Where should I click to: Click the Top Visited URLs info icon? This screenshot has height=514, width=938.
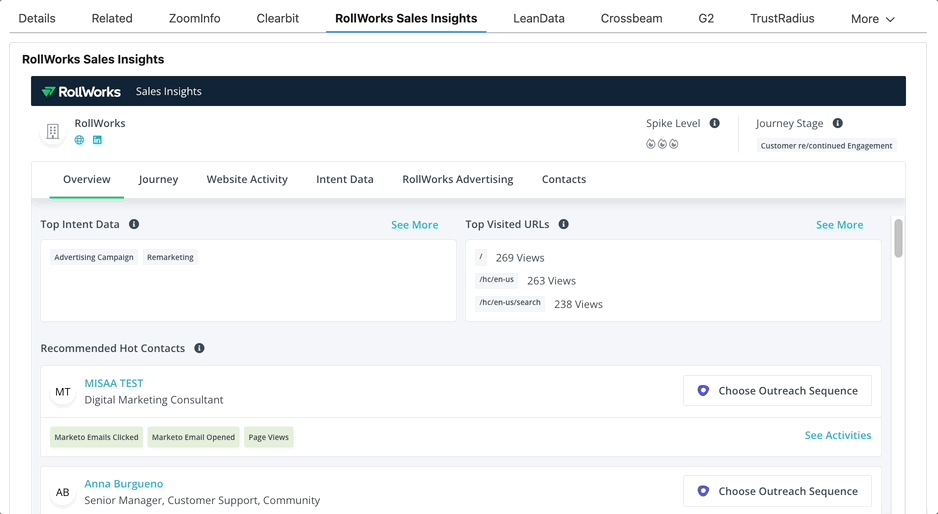pos(564,225)
